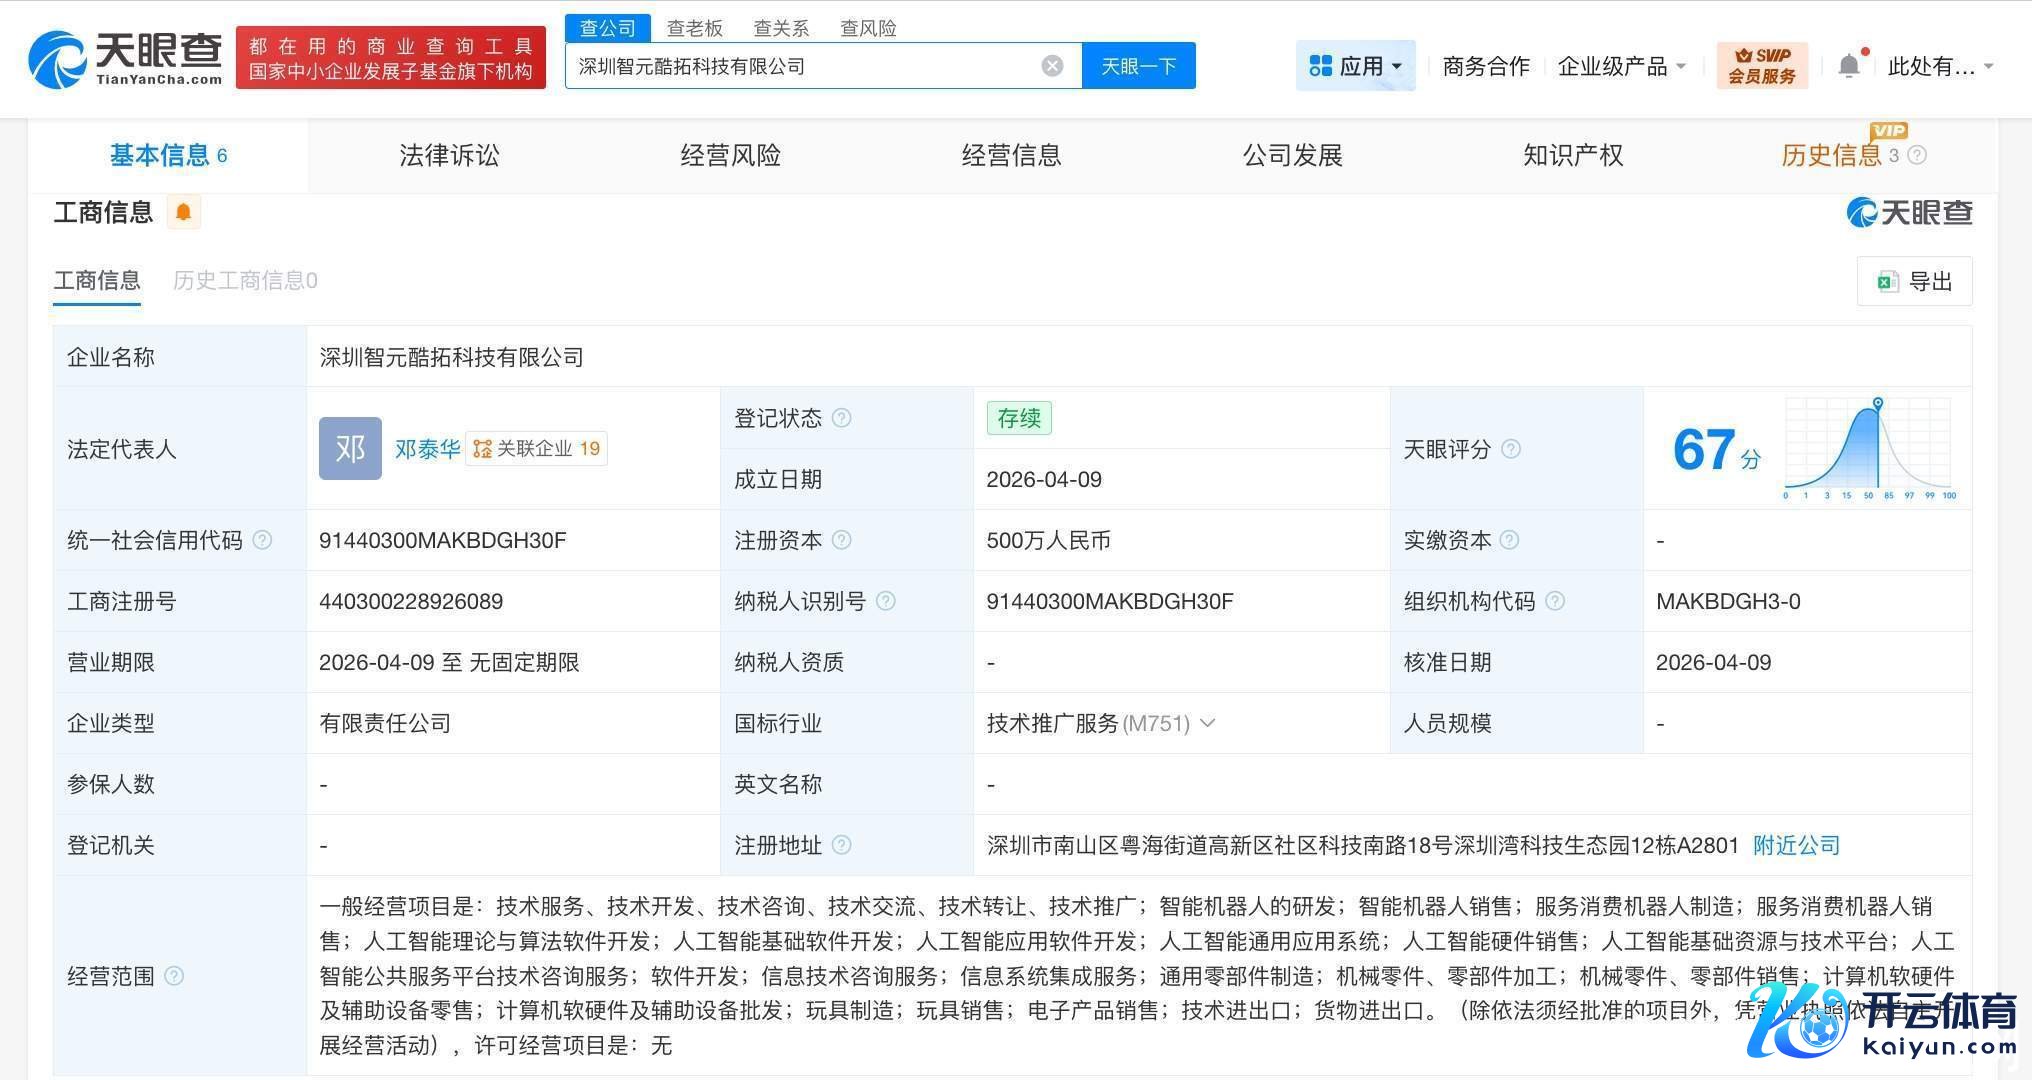Click help icon next to 登记状态
Viewport: 2032px width, 1080px height.
[x=842, y=418]
